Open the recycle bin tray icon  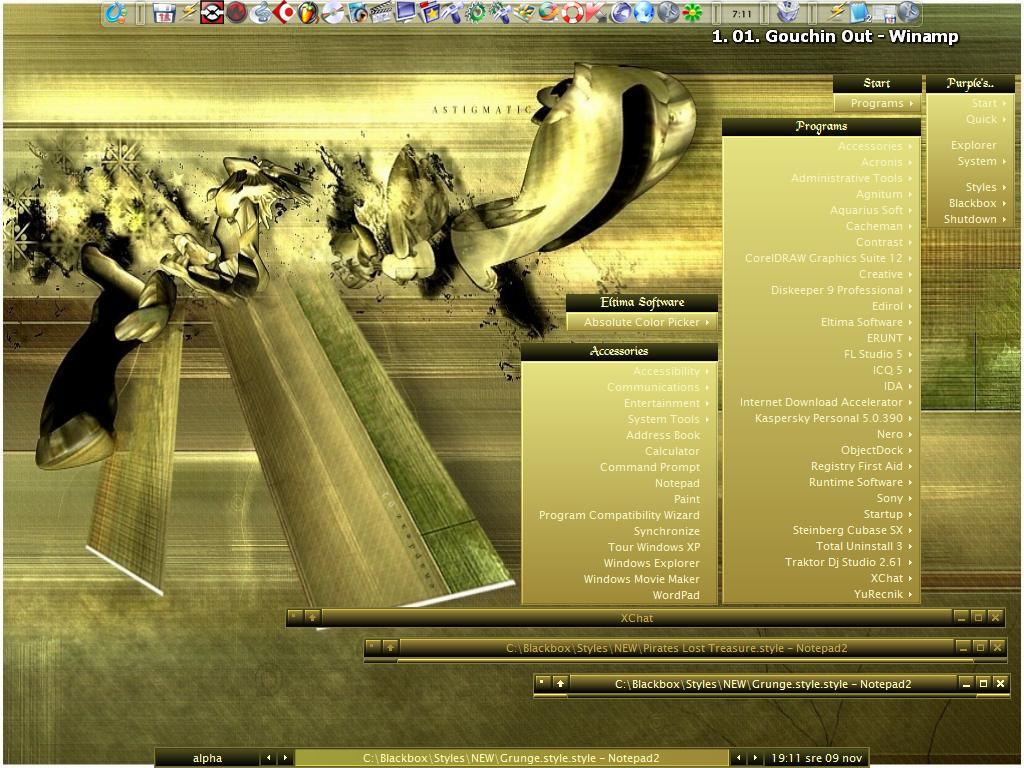click(789, 12)
